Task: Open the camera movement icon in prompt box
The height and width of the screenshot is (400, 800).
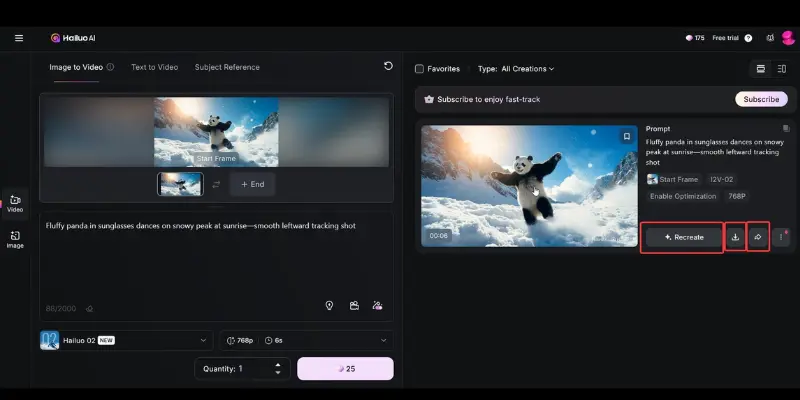Action: 354,306
